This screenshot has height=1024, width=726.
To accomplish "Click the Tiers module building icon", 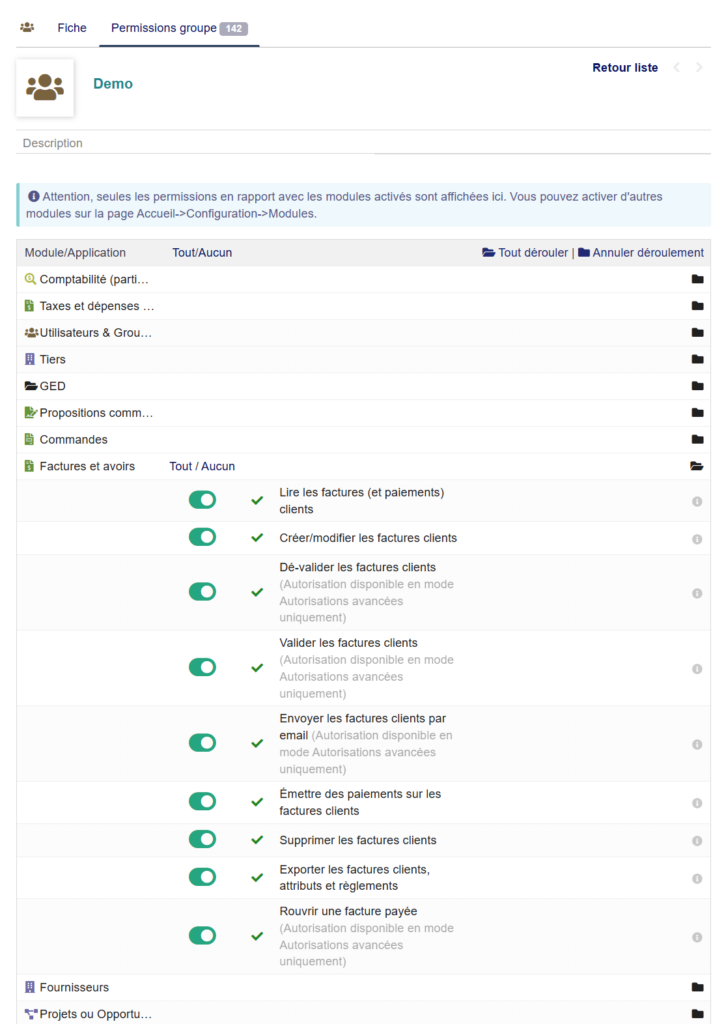I will 30,359.
